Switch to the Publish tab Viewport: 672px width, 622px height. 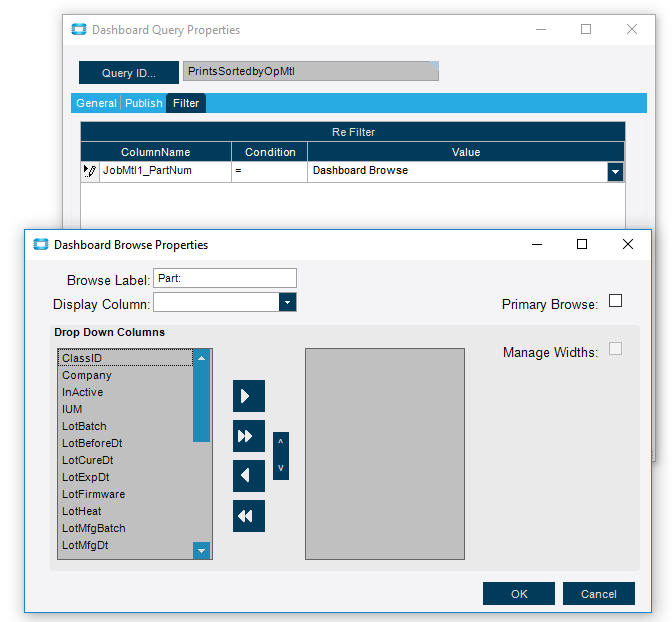tap(144, 103)
